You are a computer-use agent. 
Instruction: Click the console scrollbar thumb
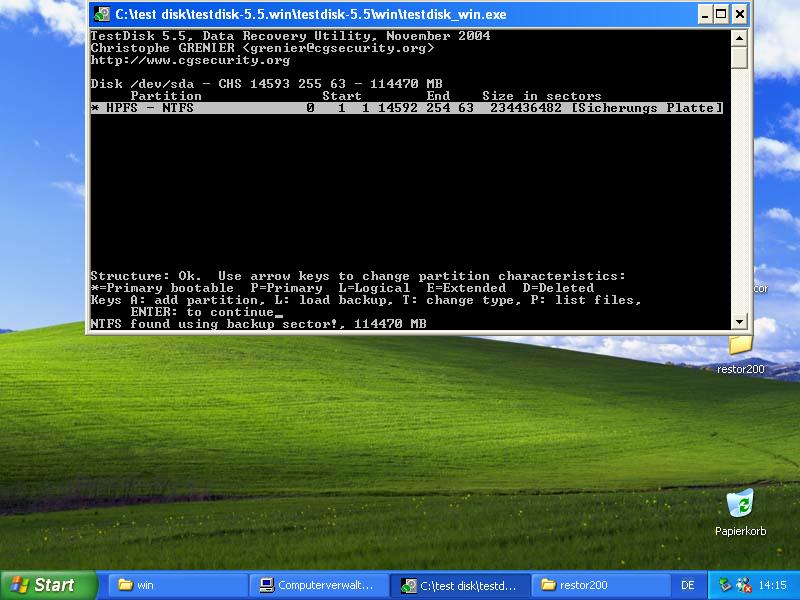coord(739,57)
